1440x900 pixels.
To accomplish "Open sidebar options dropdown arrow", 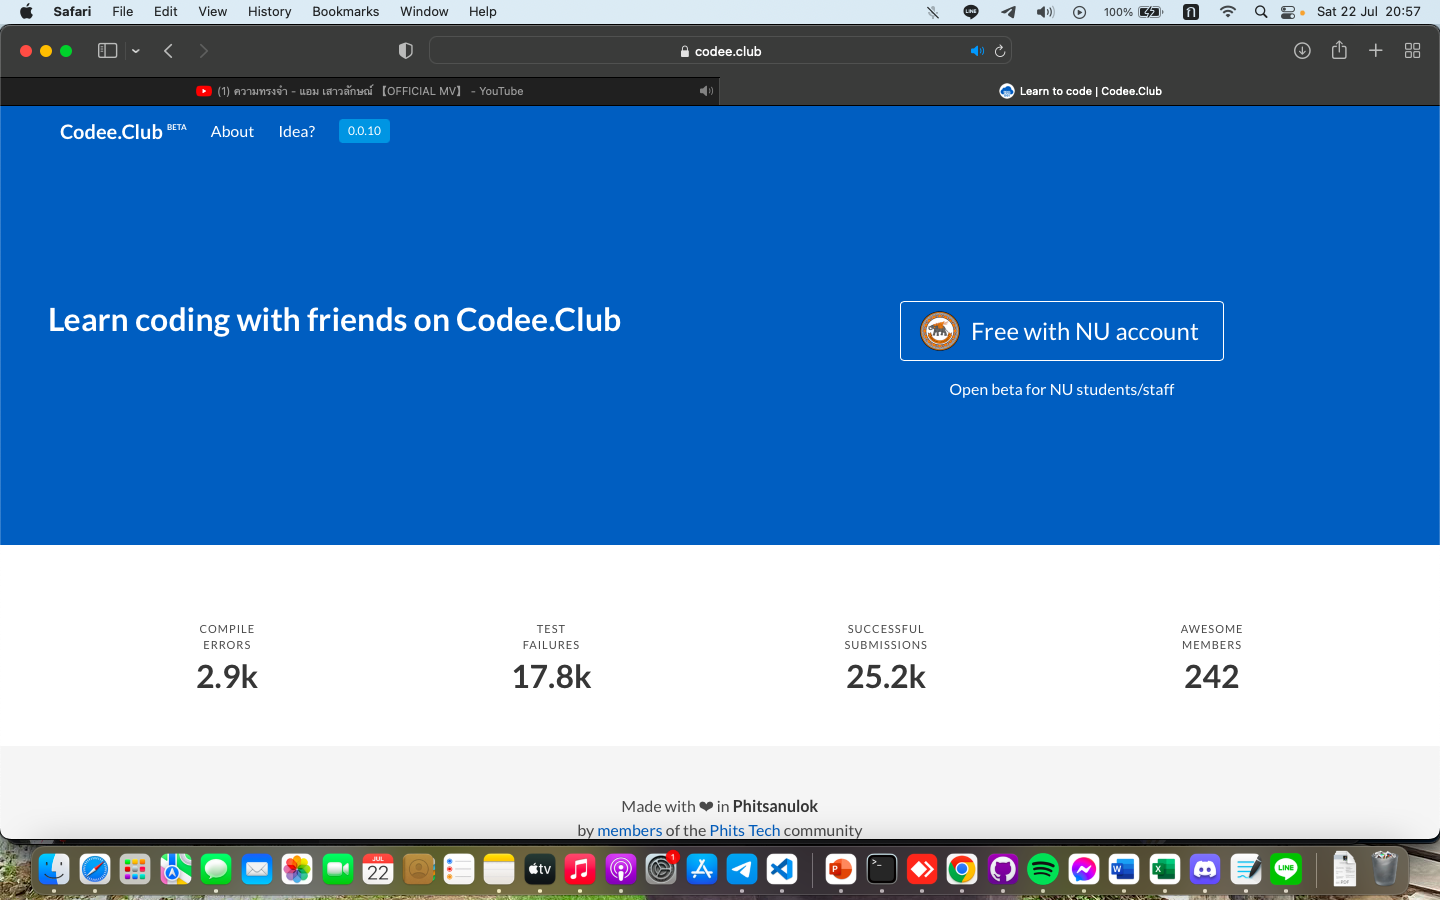I will click(x=136, y=51).
